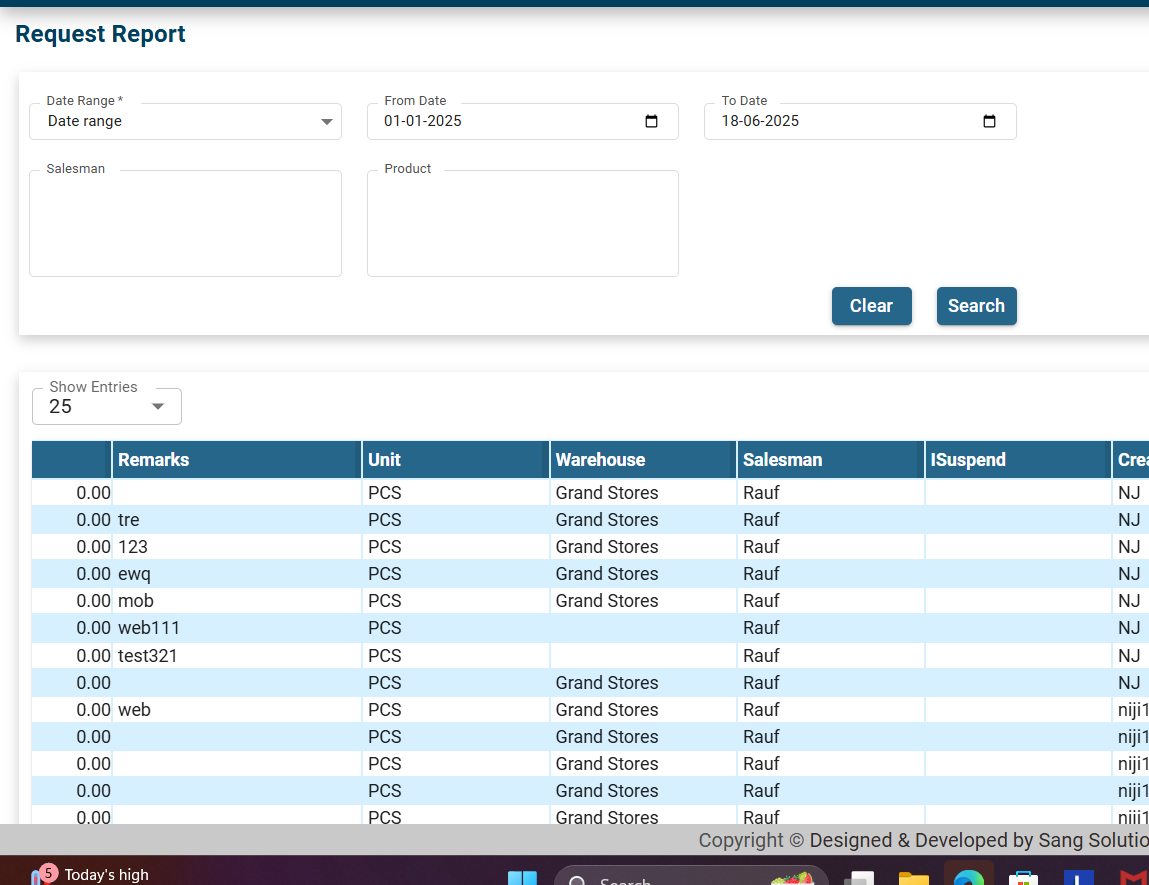Sort by the Warehouse column header
1149x885 pixels.
(x=600, y=460)
